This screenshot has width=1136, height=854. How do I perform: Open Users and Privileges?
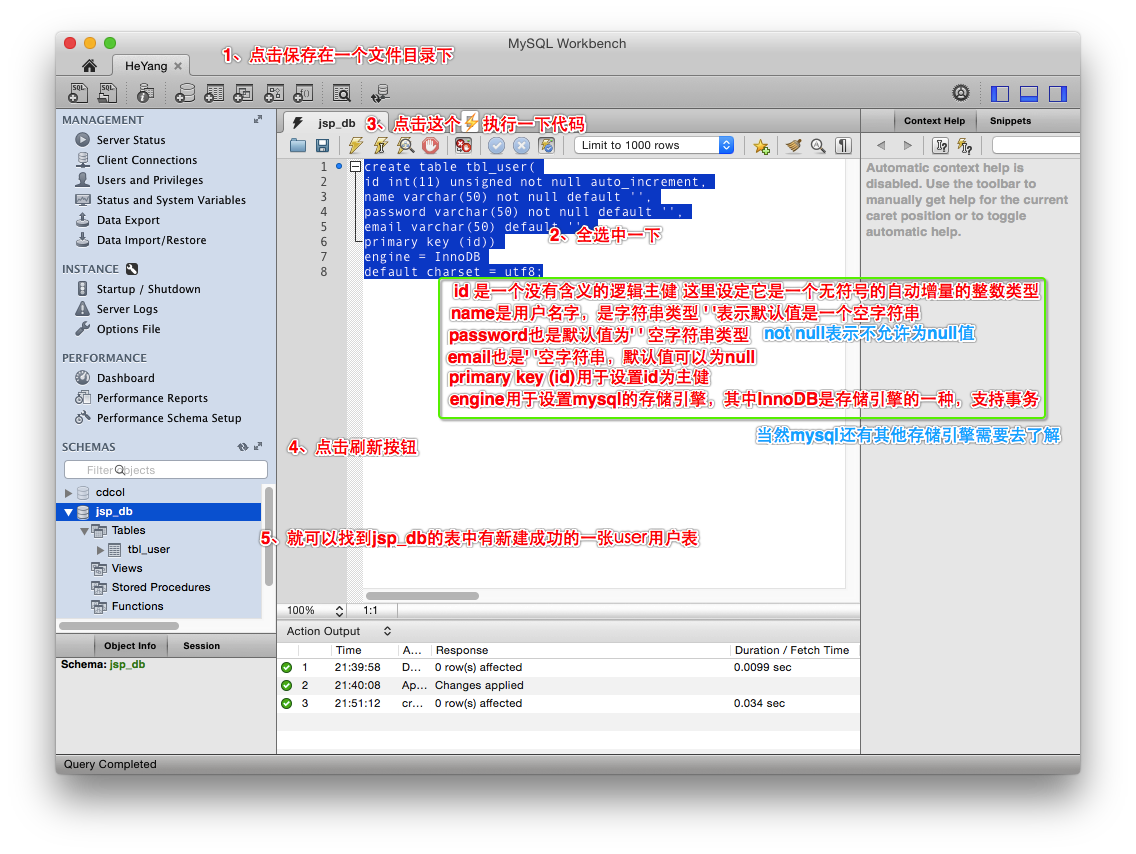(149, 180)
